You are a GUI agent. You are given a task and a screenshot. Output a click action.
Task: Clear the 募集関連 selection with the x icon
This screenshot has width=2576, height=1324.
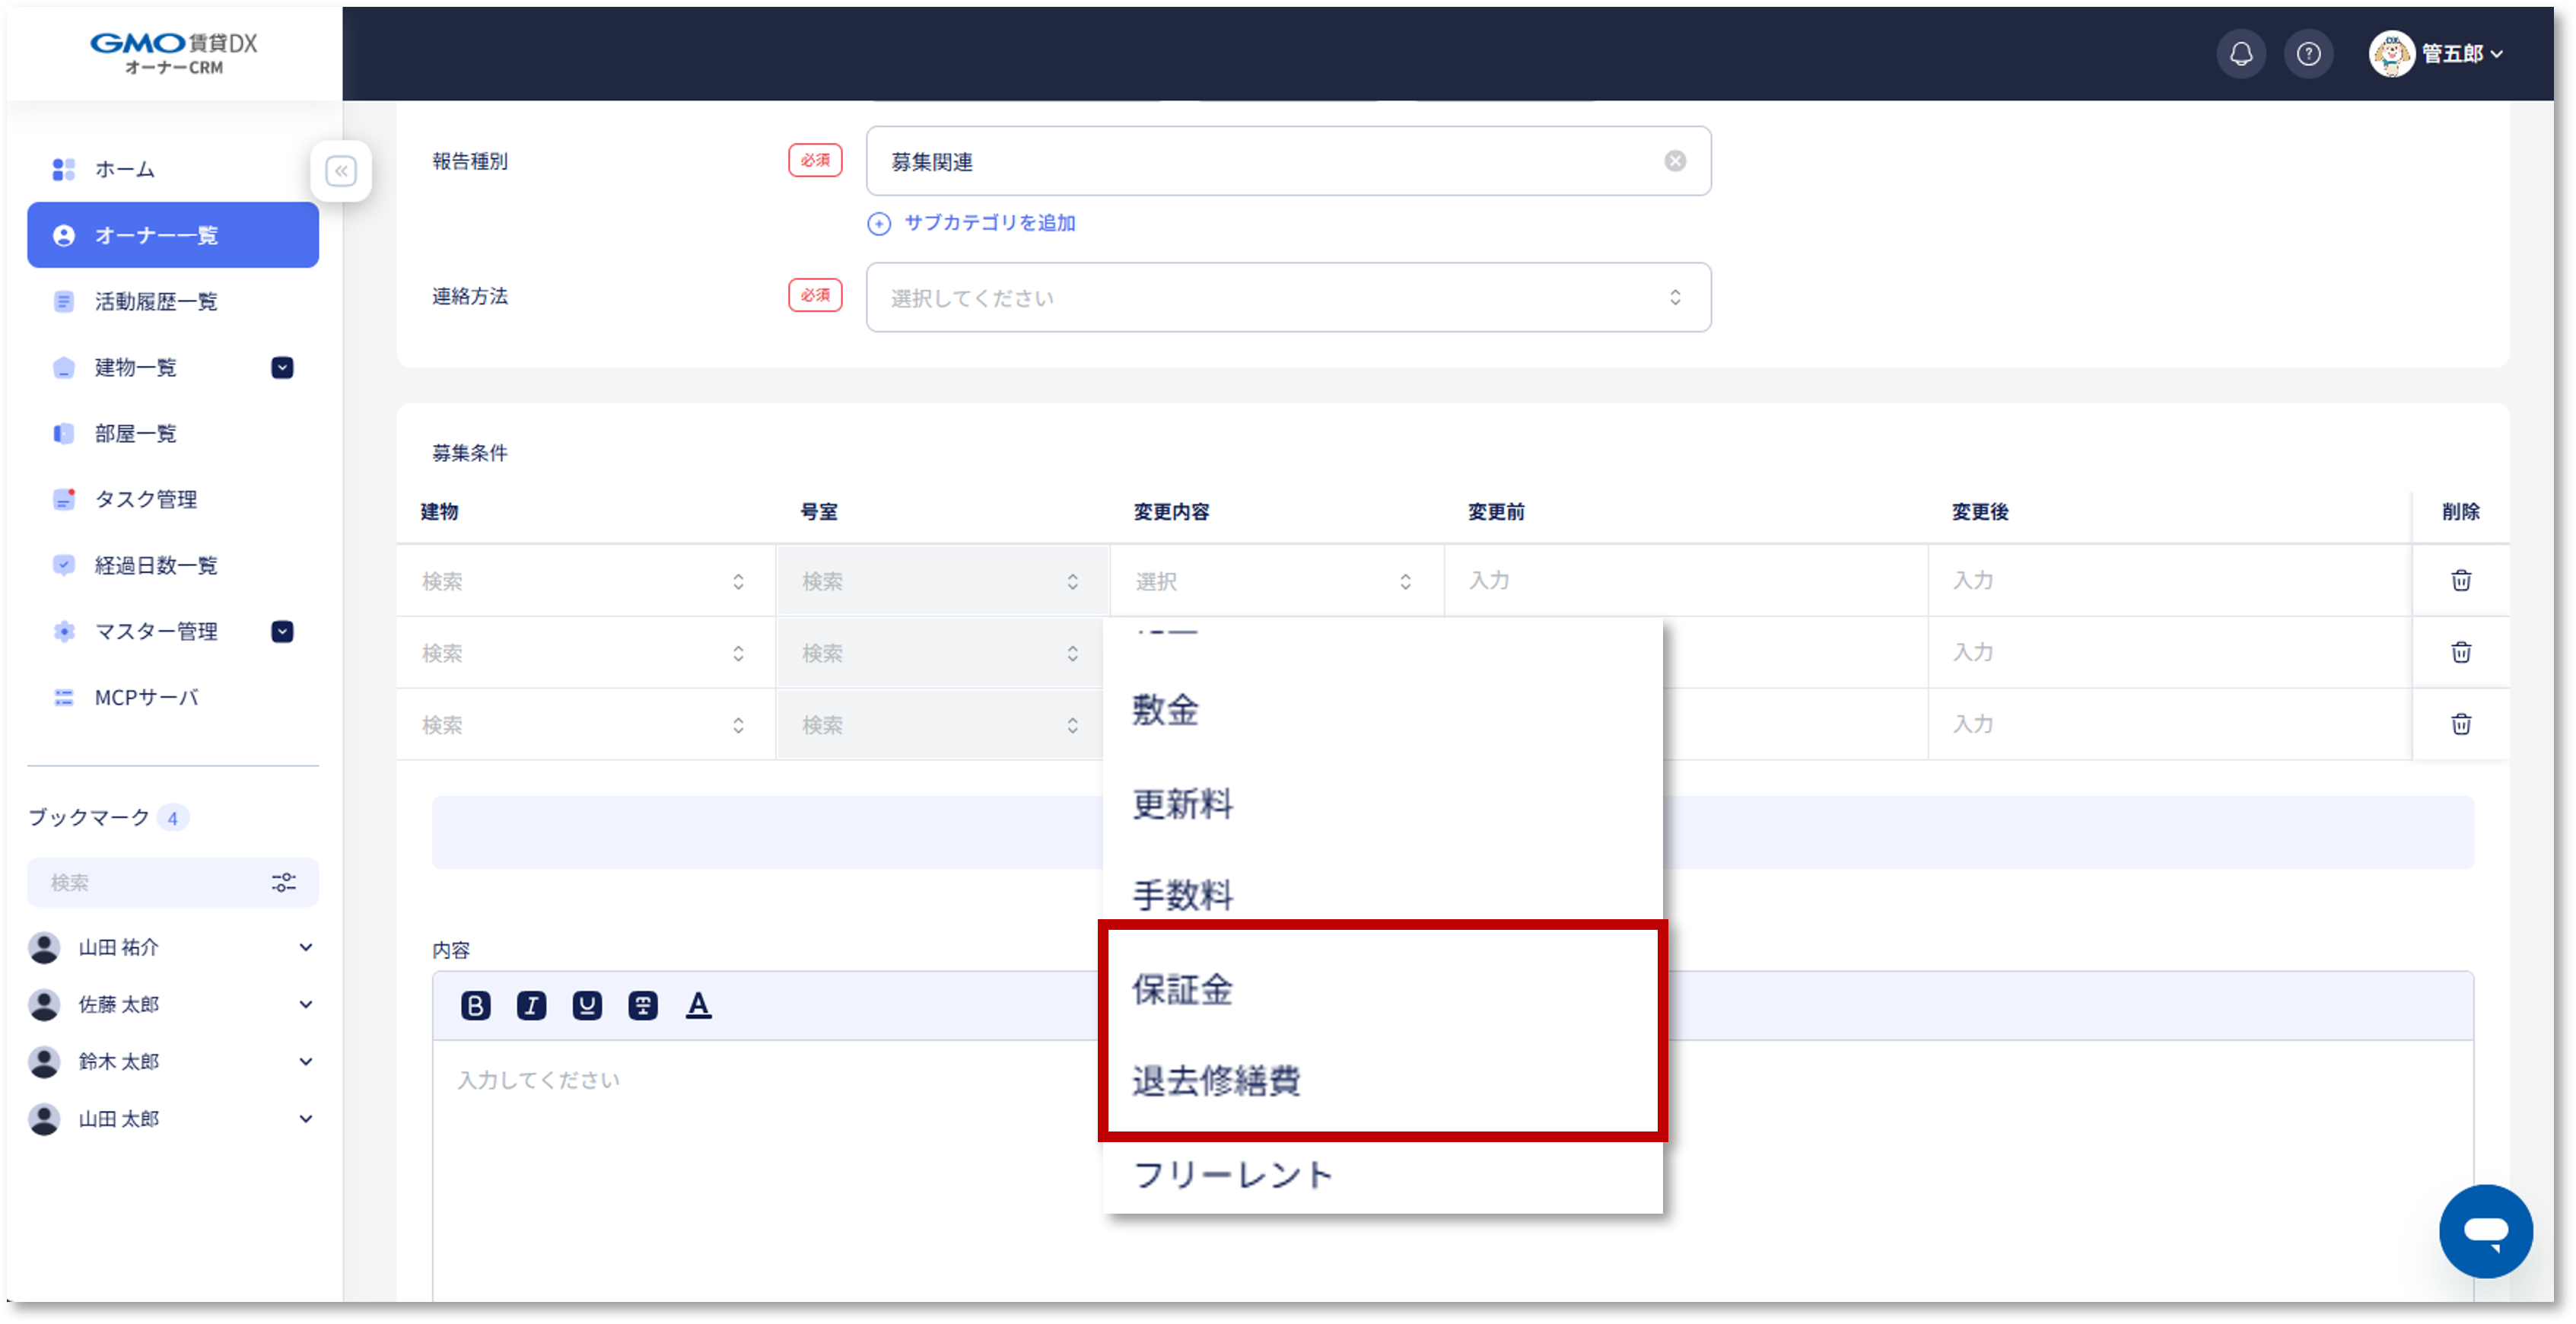pos(1675,161)
